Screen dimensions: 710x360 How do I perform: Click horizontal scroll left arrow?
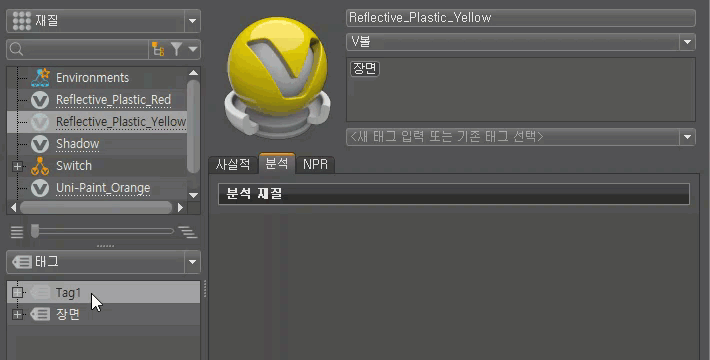click(x=13, y=207)
